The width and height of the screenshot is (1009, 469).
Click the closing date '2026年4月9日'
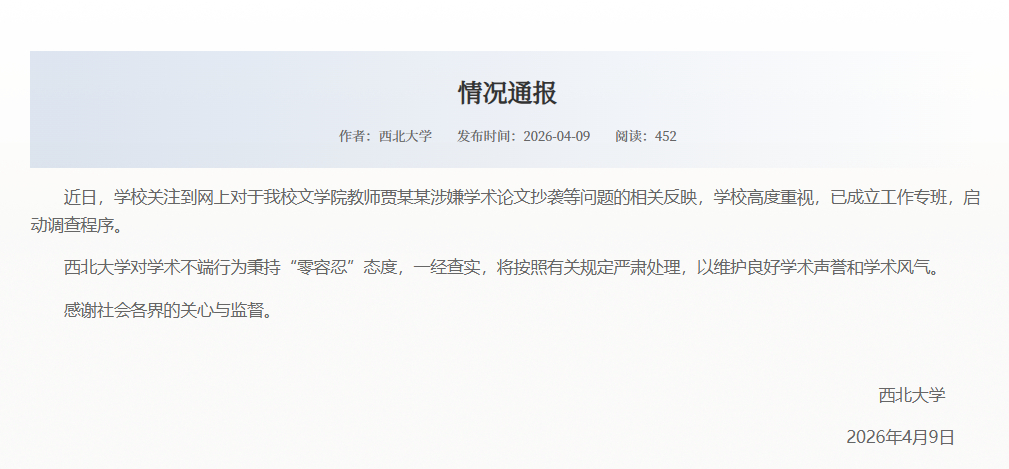900,437
